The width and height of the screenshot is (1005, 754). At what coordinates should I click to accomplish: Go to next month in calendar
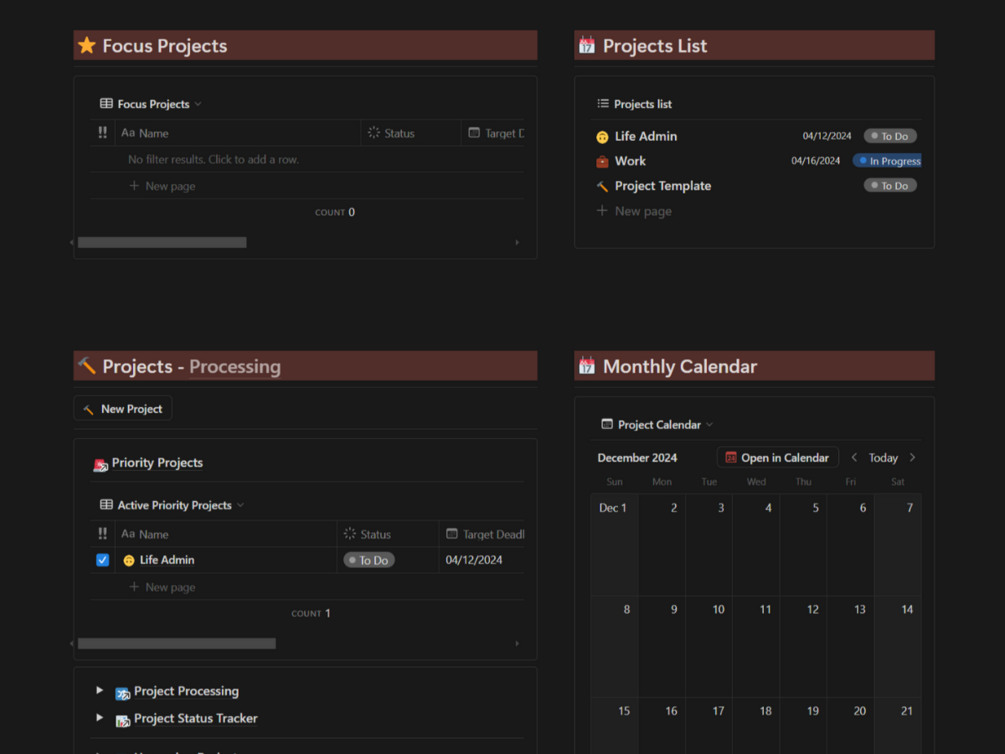pos(912,458)
